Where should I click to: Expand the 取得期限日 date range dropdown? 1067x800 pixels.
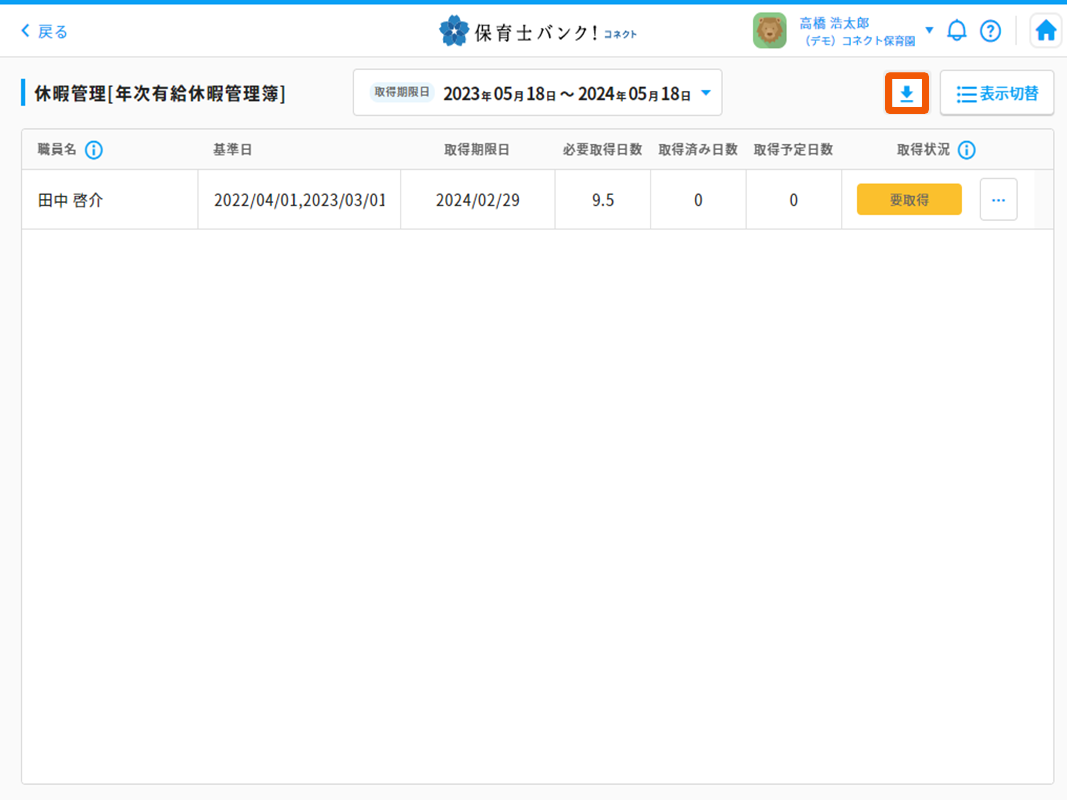[706, 93]
